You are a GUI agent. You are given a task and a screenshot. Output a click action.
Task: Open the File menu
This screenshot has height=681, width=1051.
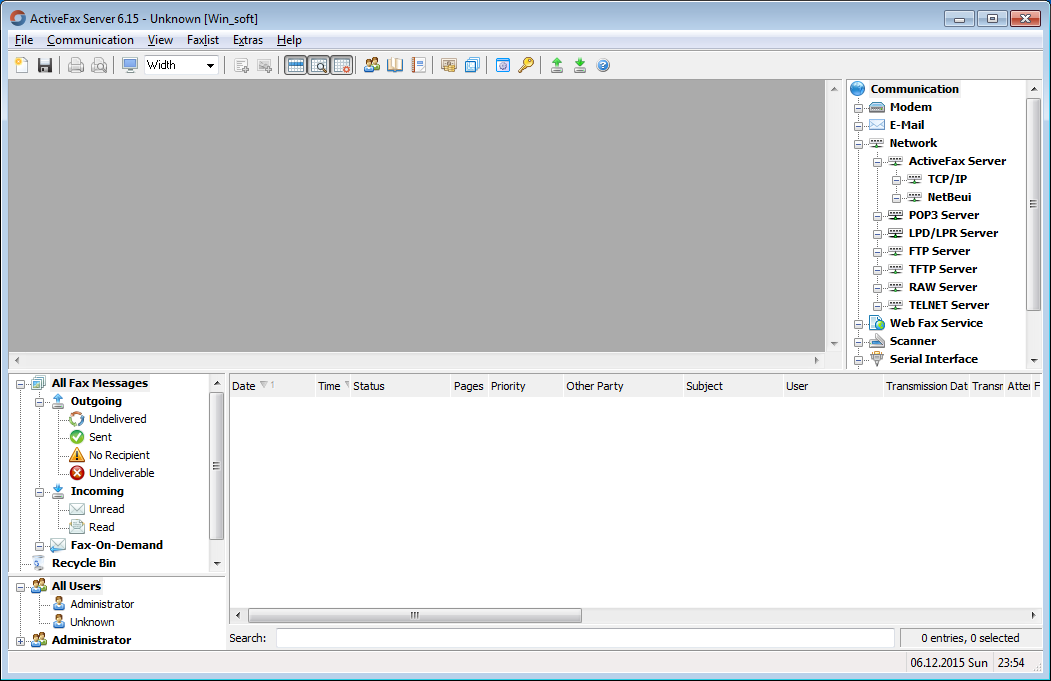23,40
